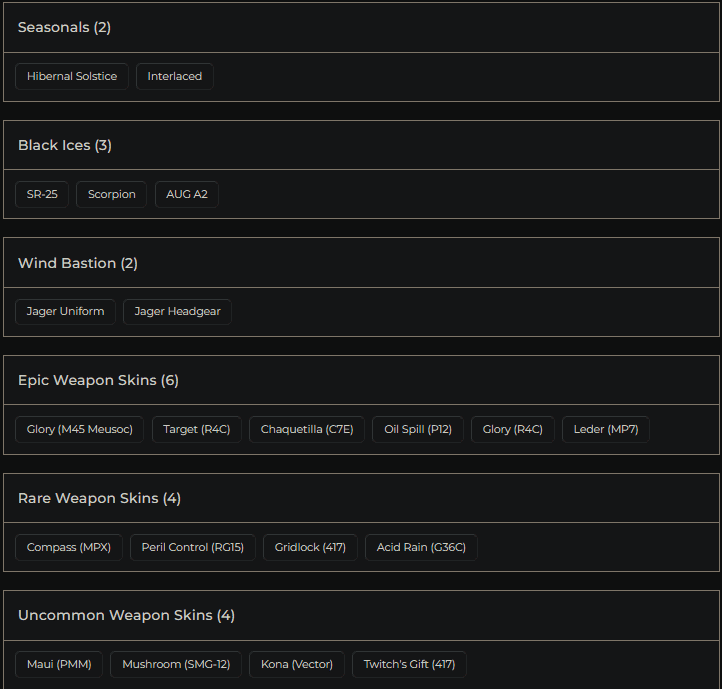Click the Compass (MPX) rare skin
Image resolution: width=722 pixels, height=689 pixels.
(x=69, y=548)
